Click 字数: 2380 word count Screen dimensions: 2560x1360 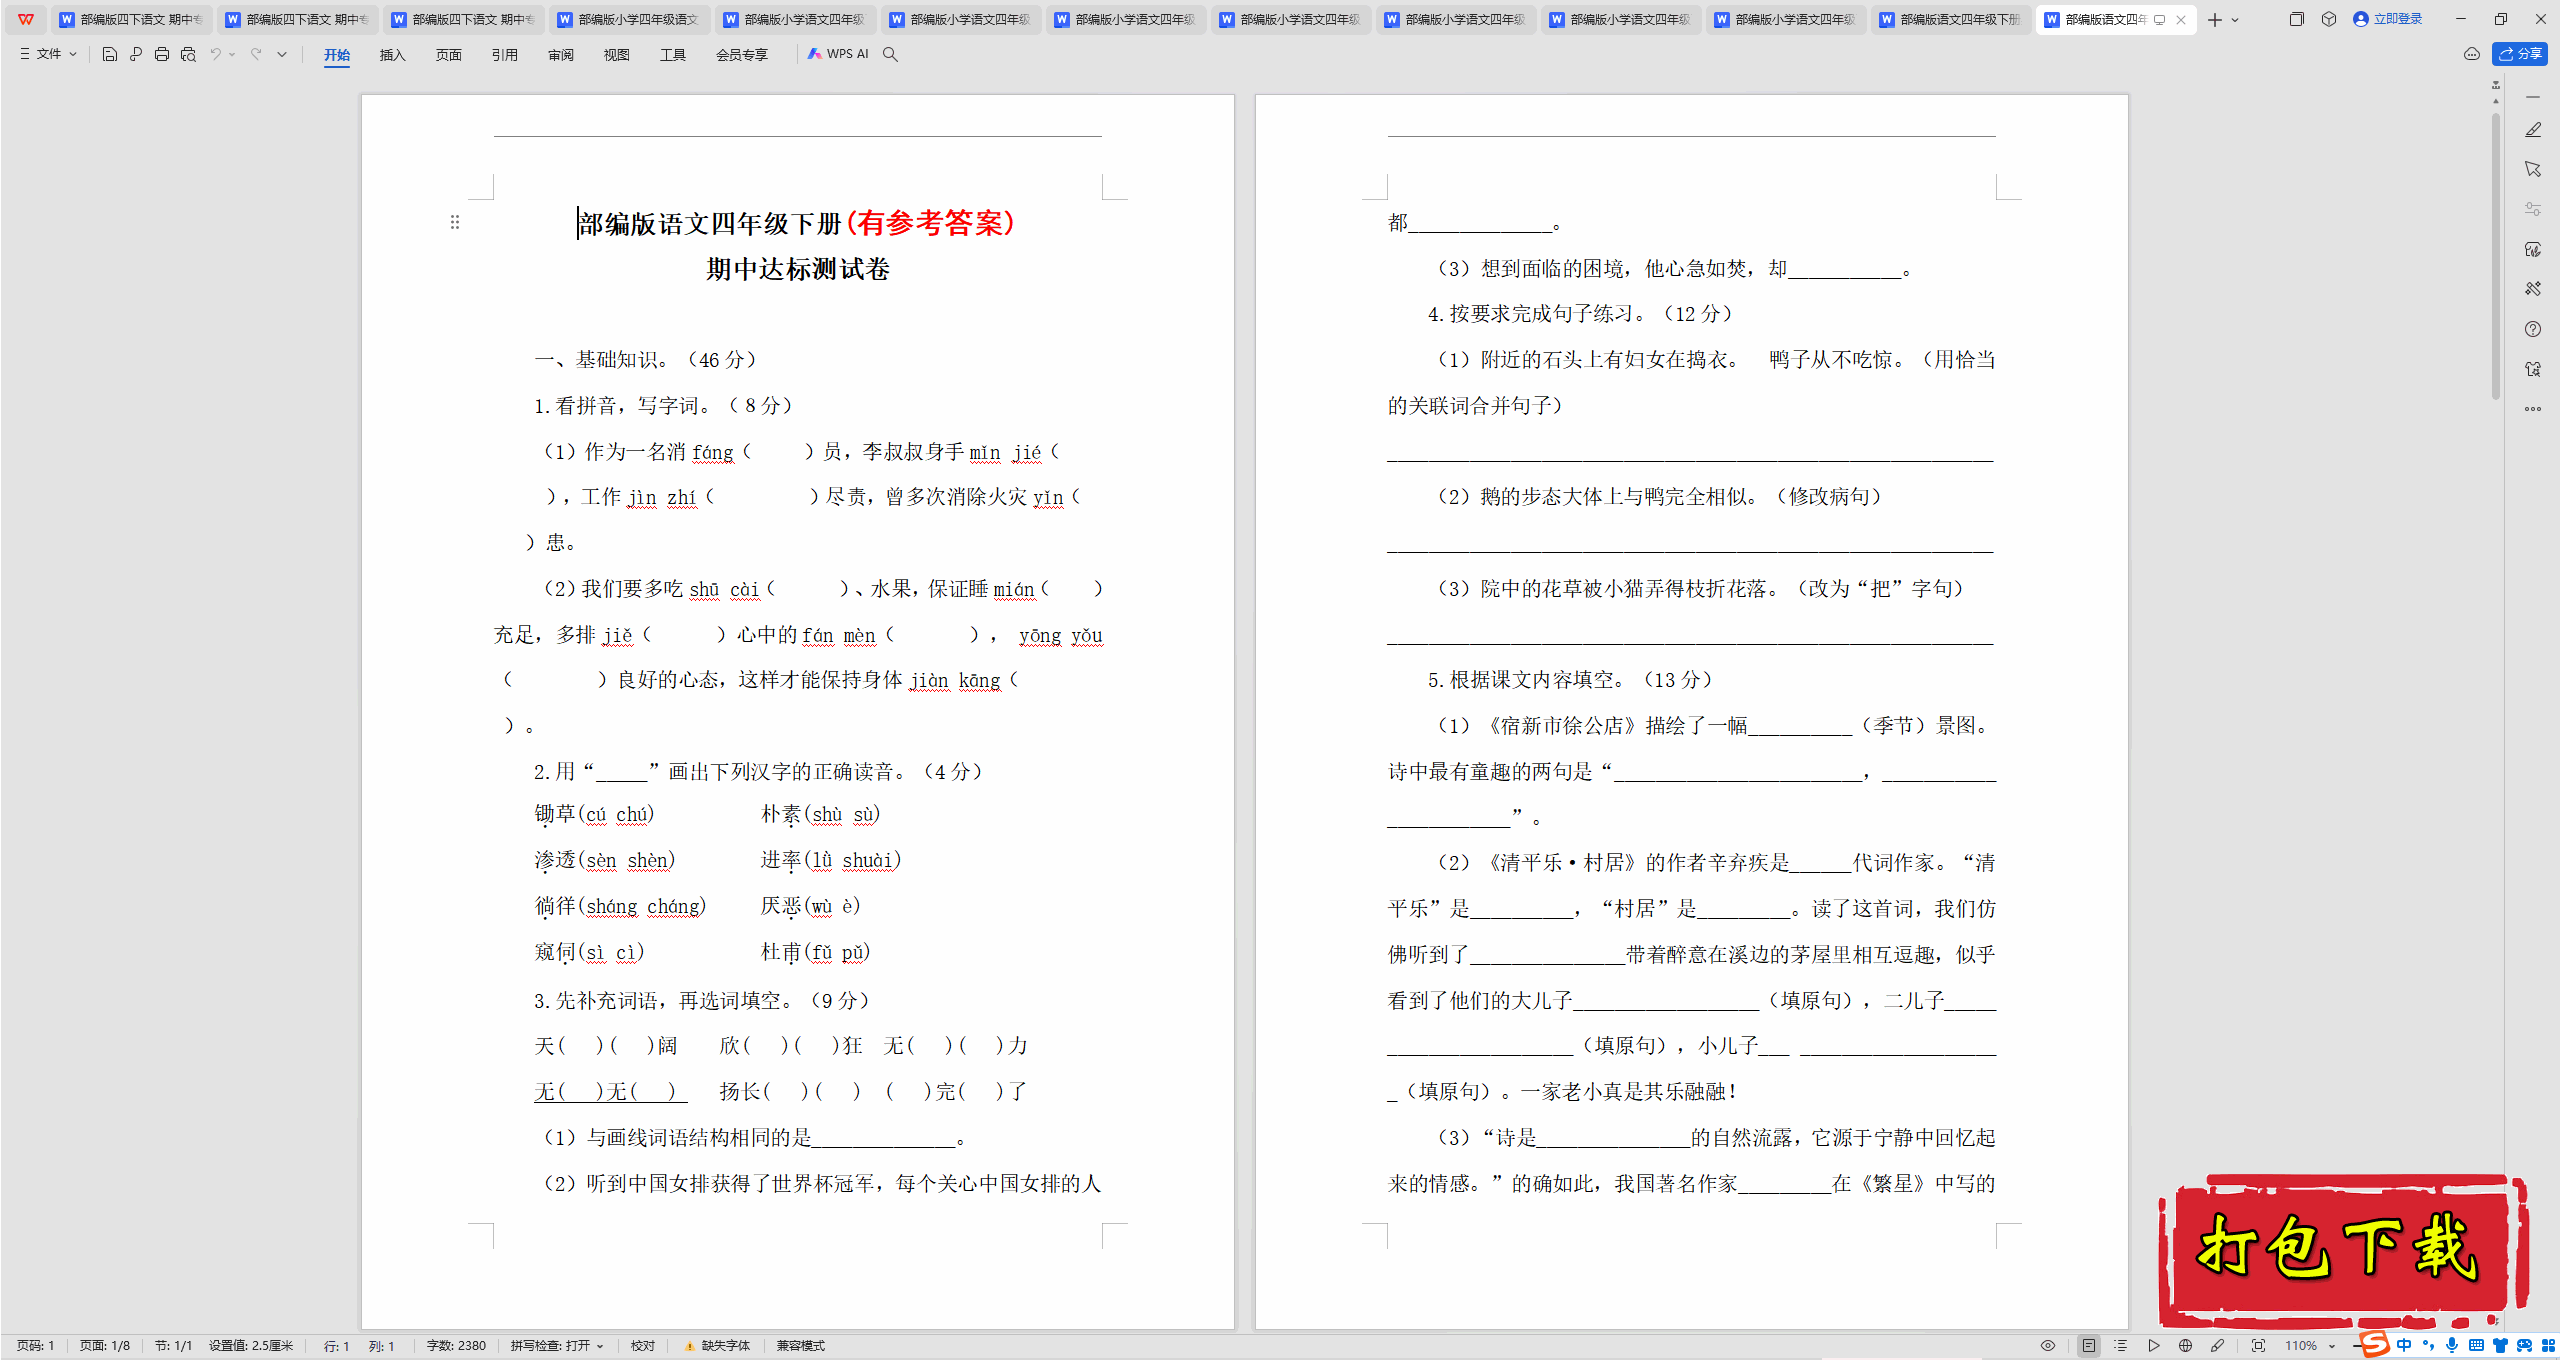[456, 1346]
